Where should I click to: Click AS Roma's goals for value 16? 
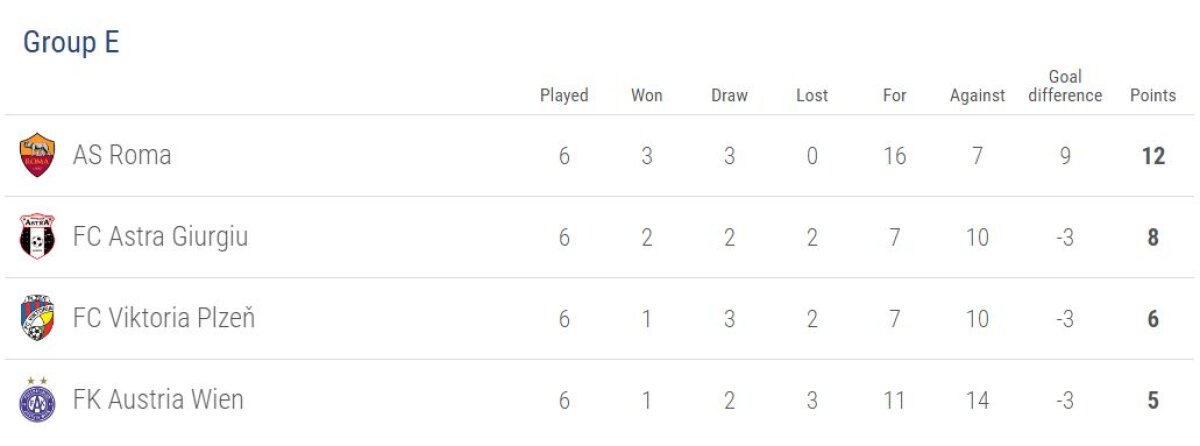[894, 156]
